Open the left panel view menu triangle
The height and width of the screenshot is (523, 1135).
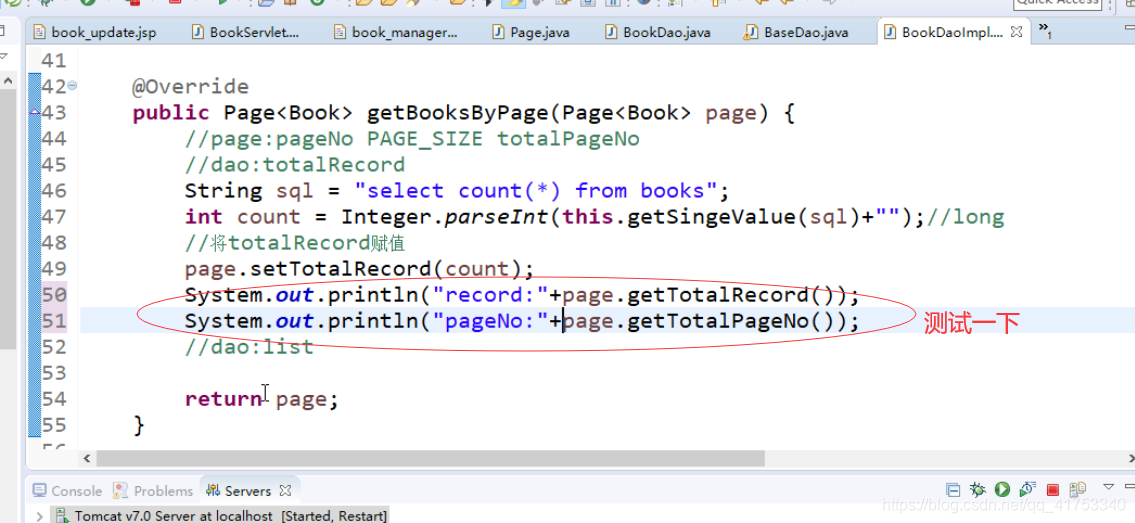(x=3, y=55)
